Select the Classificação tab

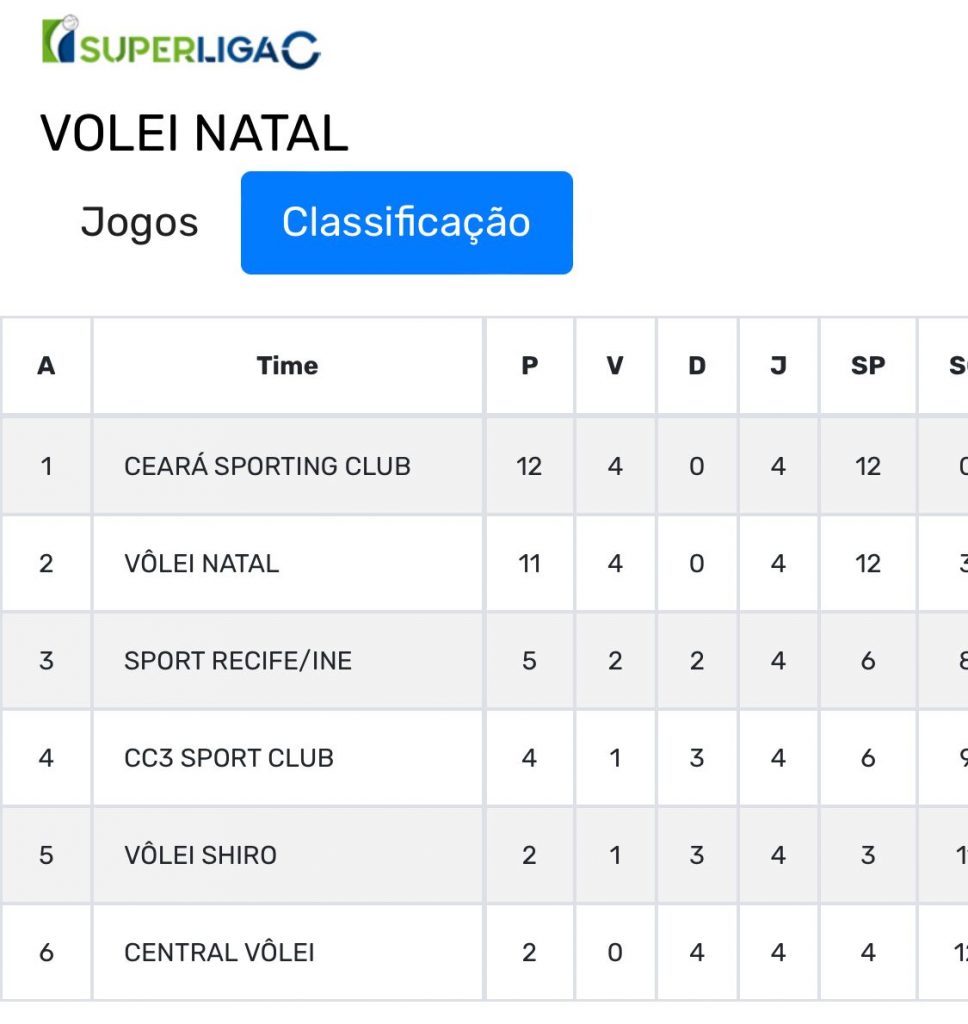pyautogui.click(x=406, y=223)
